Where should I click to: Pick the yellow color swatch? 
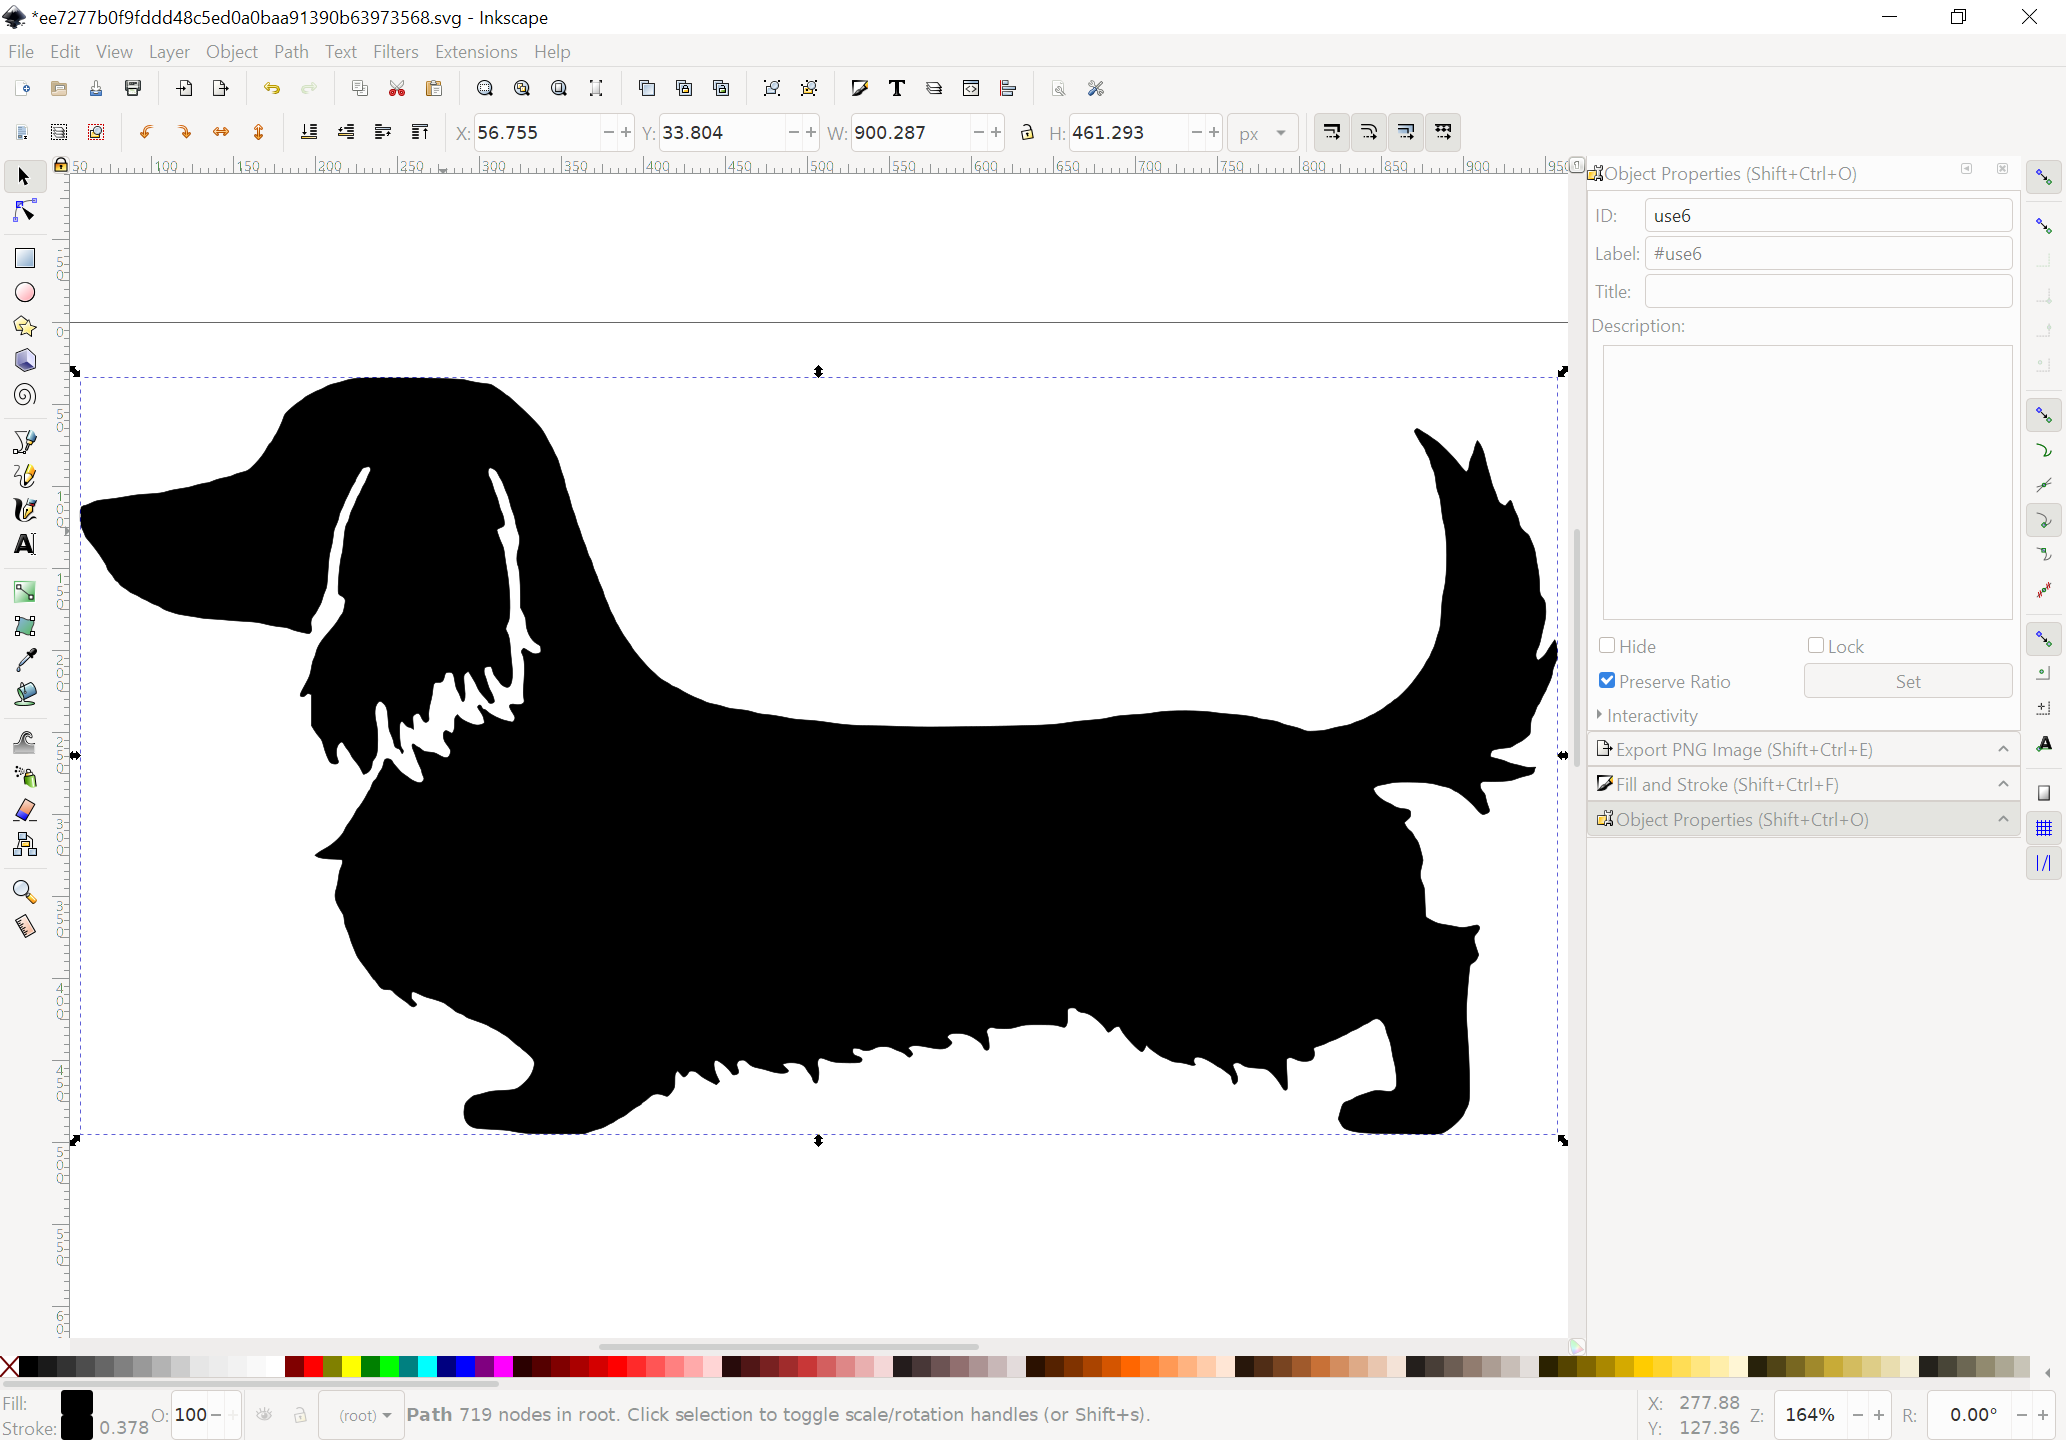coord(352,1367)
